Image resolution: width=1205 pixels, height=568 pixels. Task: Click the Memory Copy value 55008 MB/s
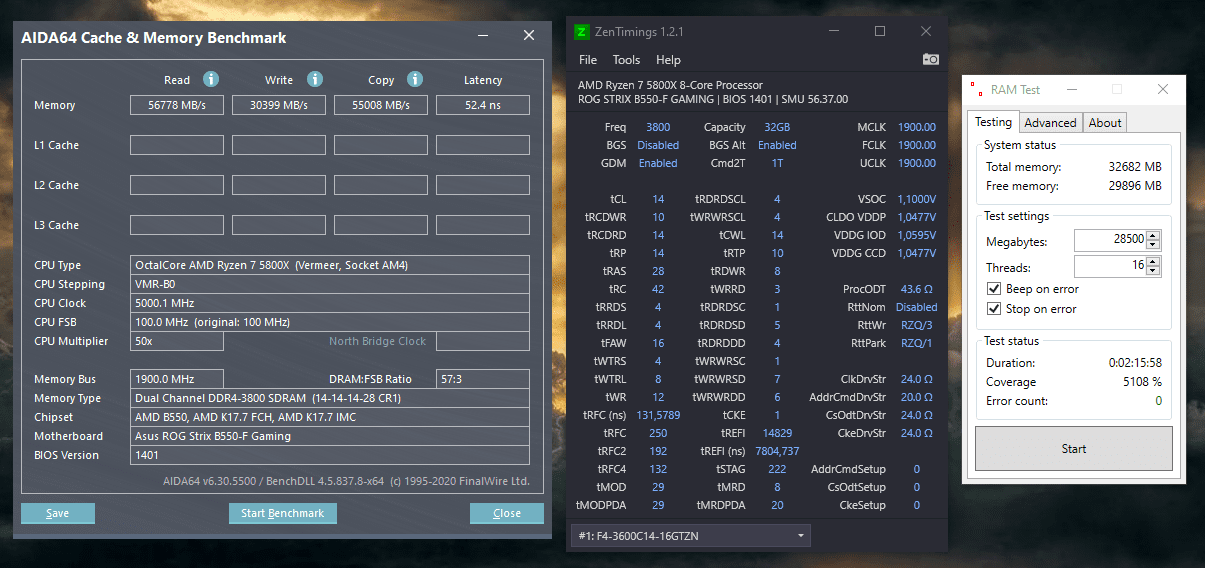[x=381, y=105]
